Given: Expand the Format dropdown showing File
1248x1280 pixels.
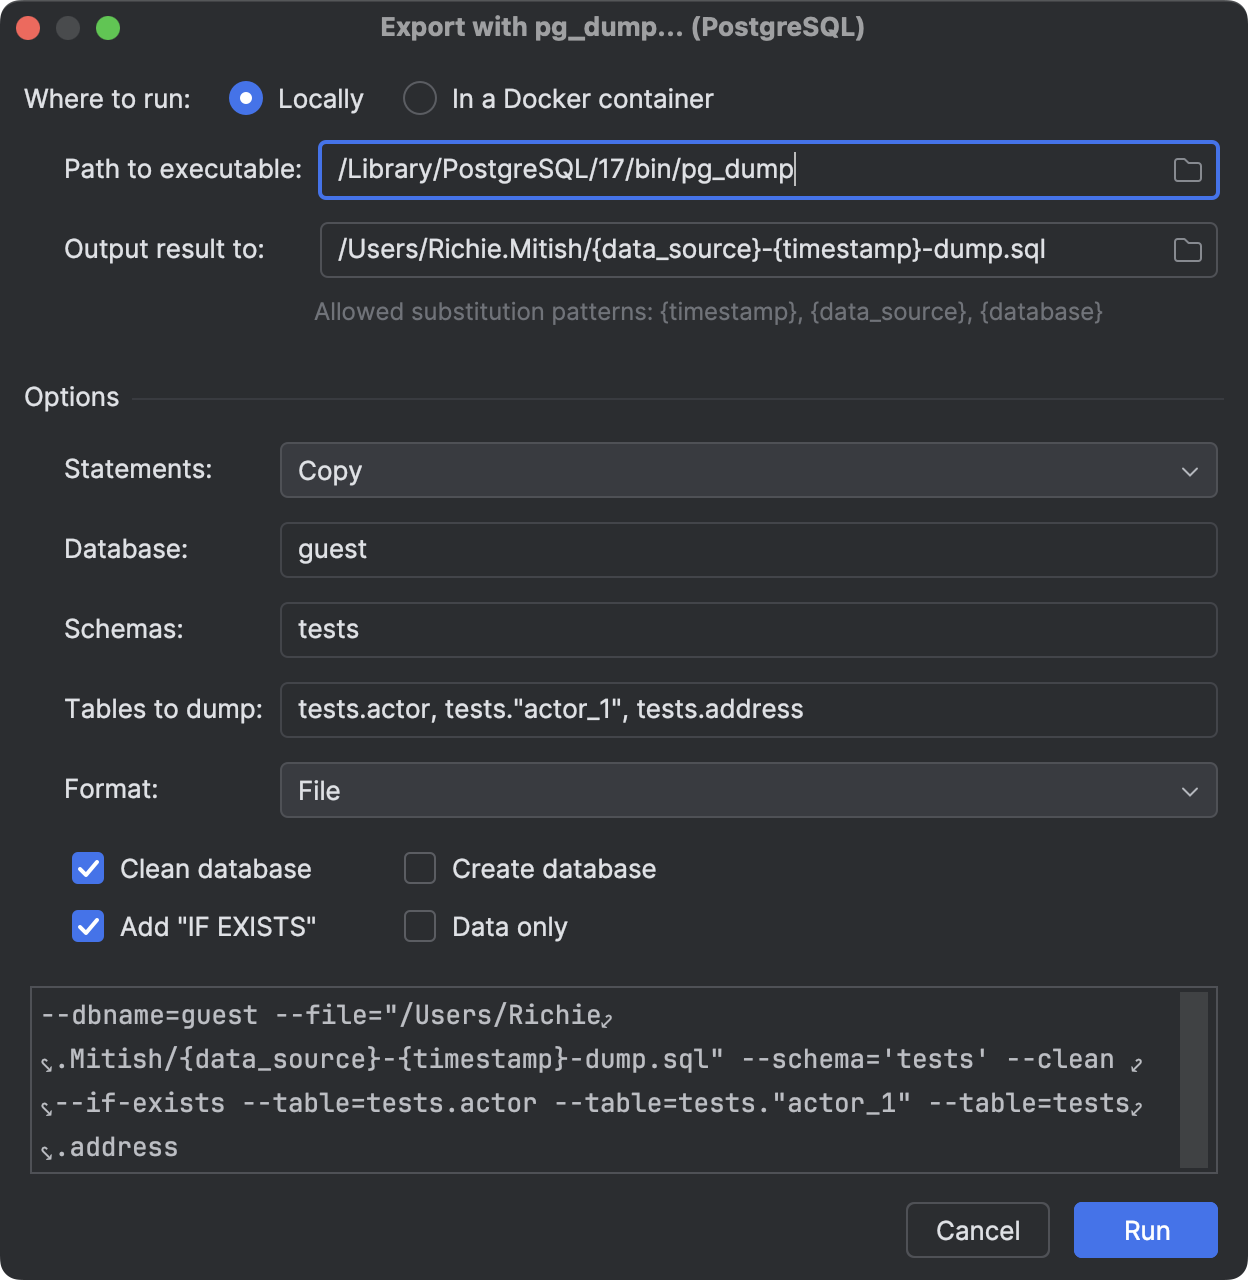Looking at the screenshot, I should point(748,790).
